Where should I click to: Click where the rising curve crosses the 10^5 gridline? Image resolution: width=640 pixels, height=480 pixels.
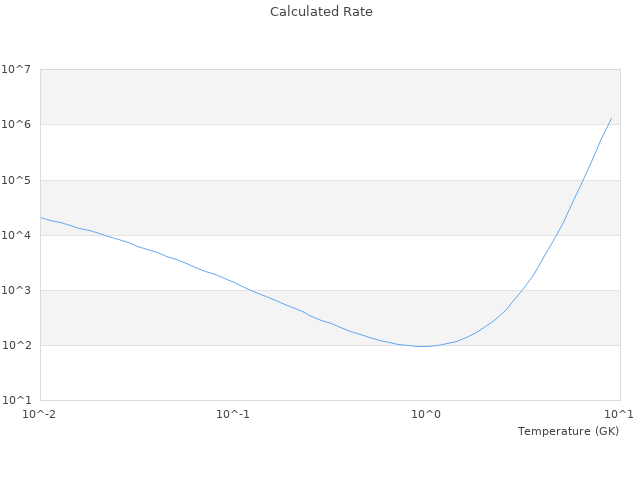click(x=583, y=180)
